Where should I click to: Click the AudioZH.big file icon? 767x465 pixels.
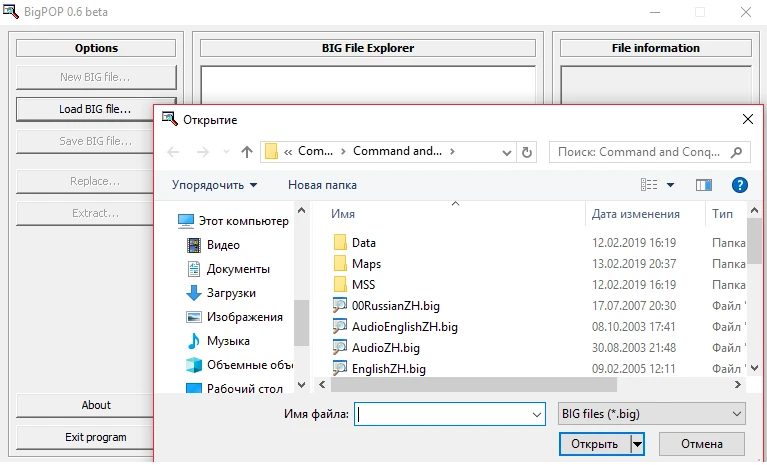(339, 348)
